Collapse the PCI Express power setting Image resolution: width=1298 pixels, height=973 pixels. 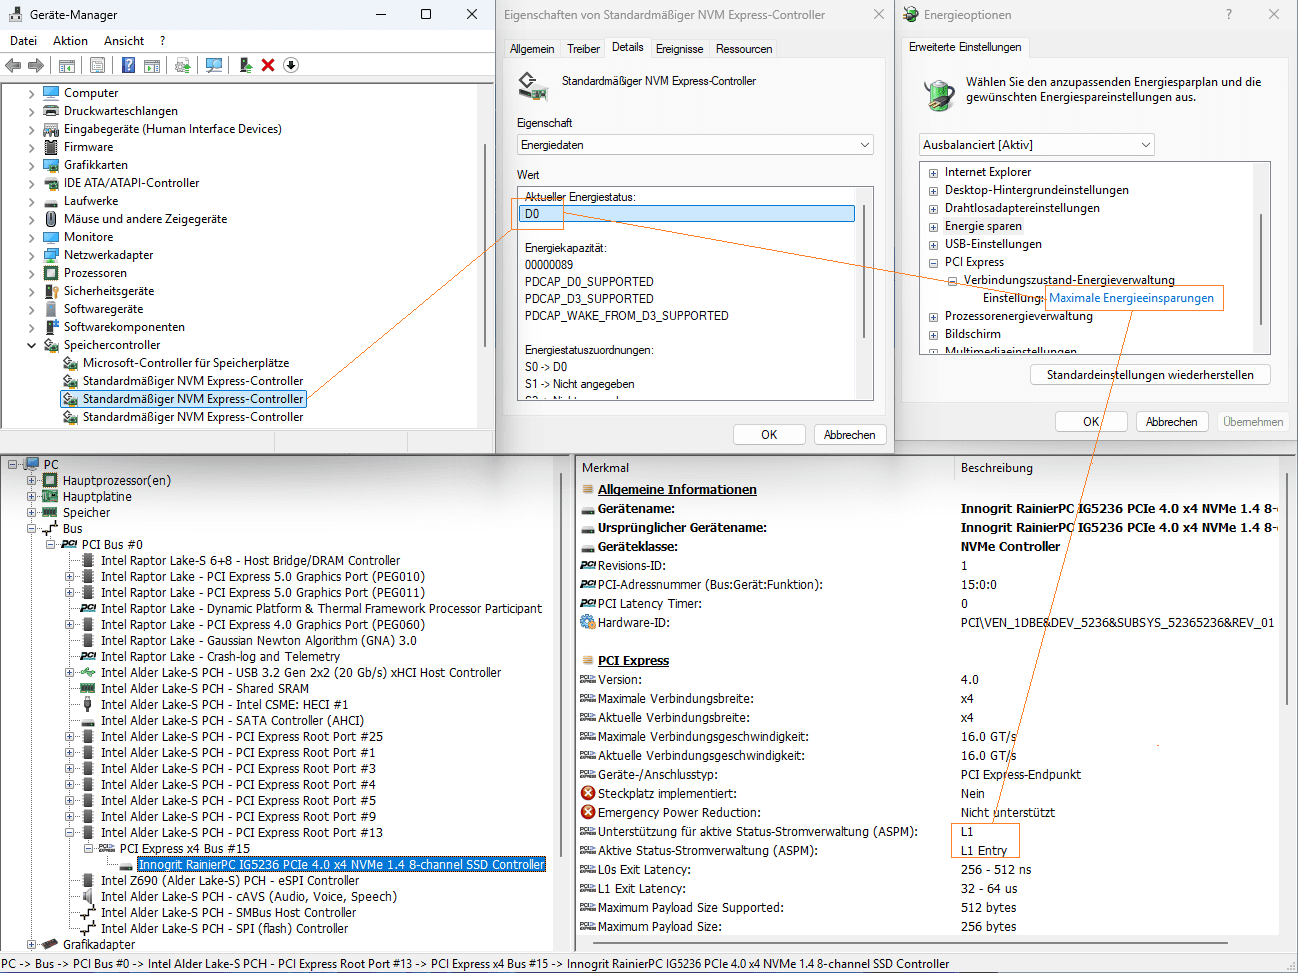pos(933,263)
